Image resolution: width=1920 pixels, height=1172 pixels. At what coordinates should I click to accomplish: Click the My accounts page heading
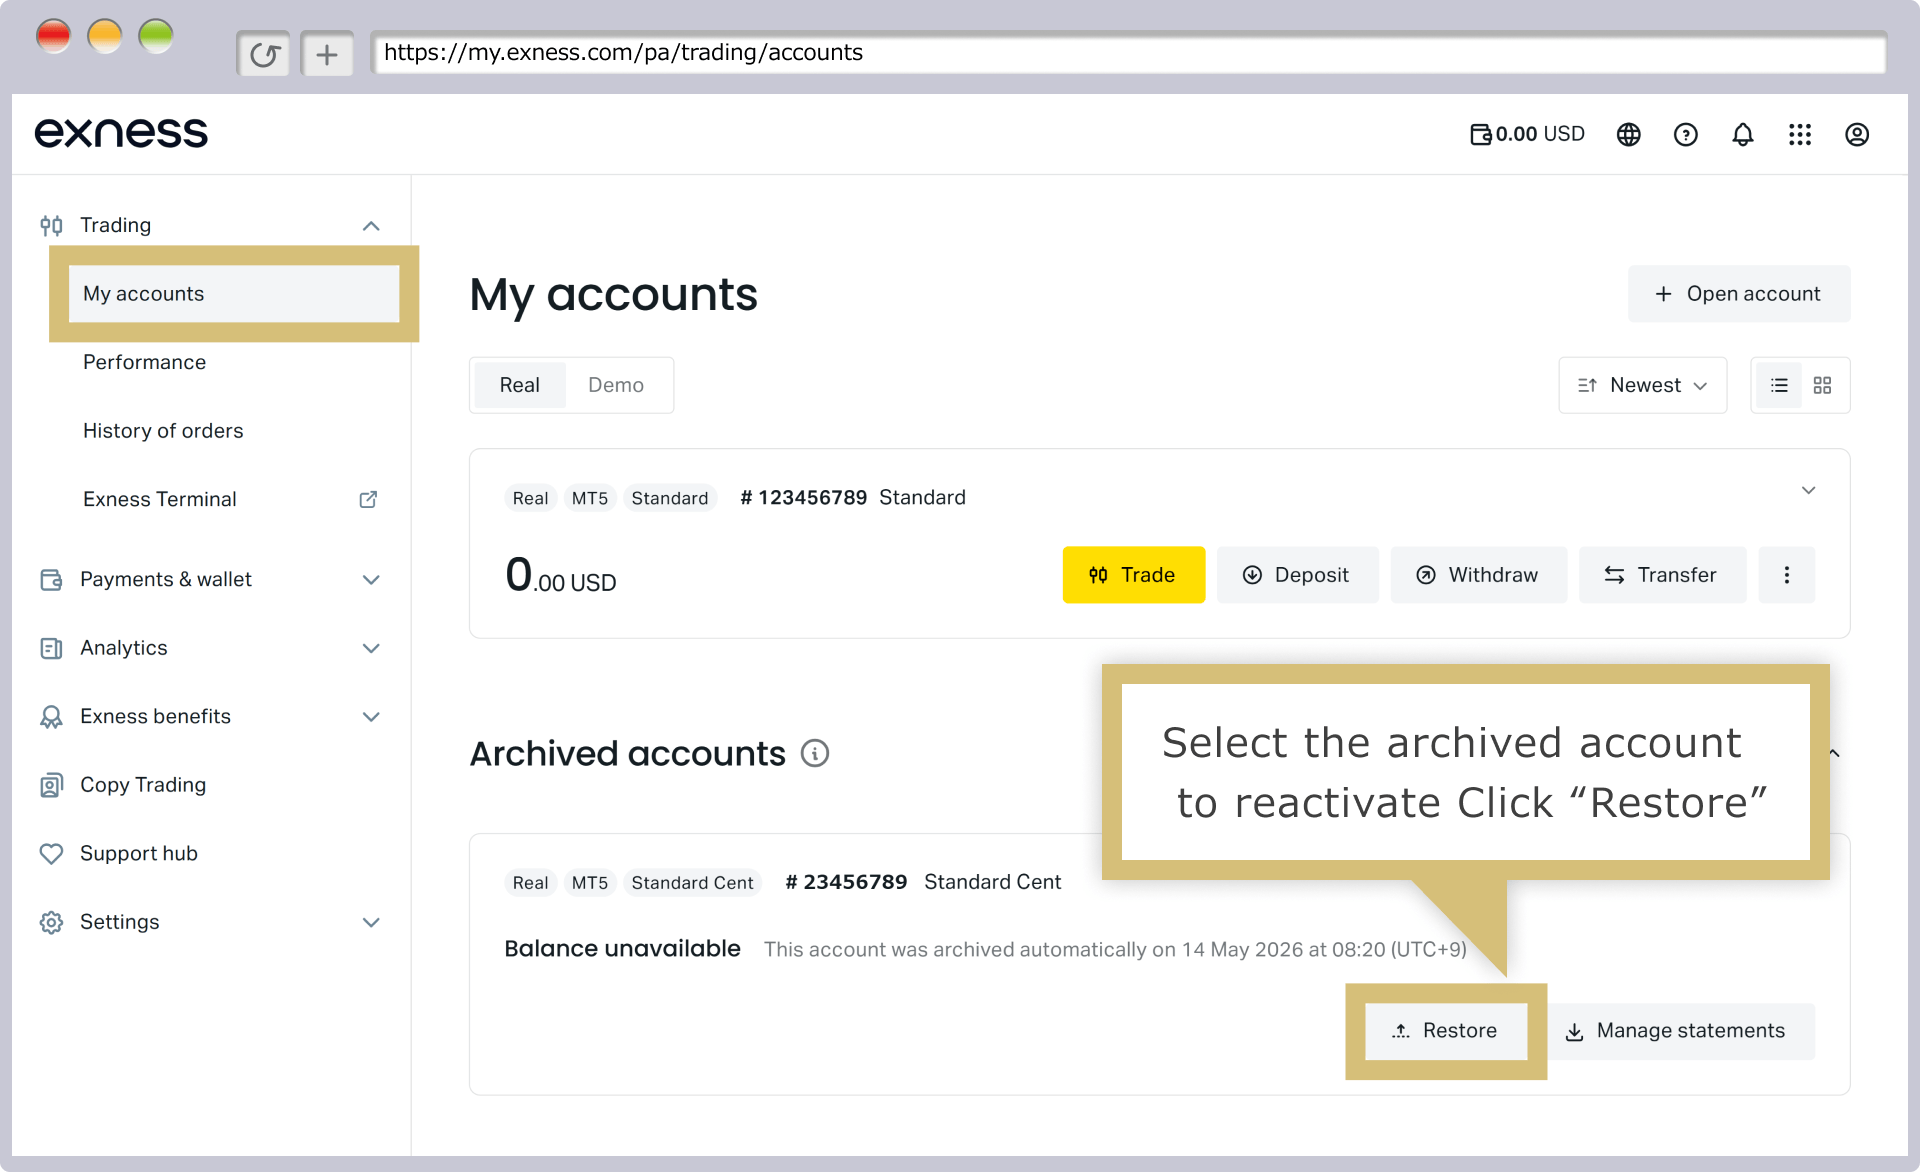pos(614,295)
